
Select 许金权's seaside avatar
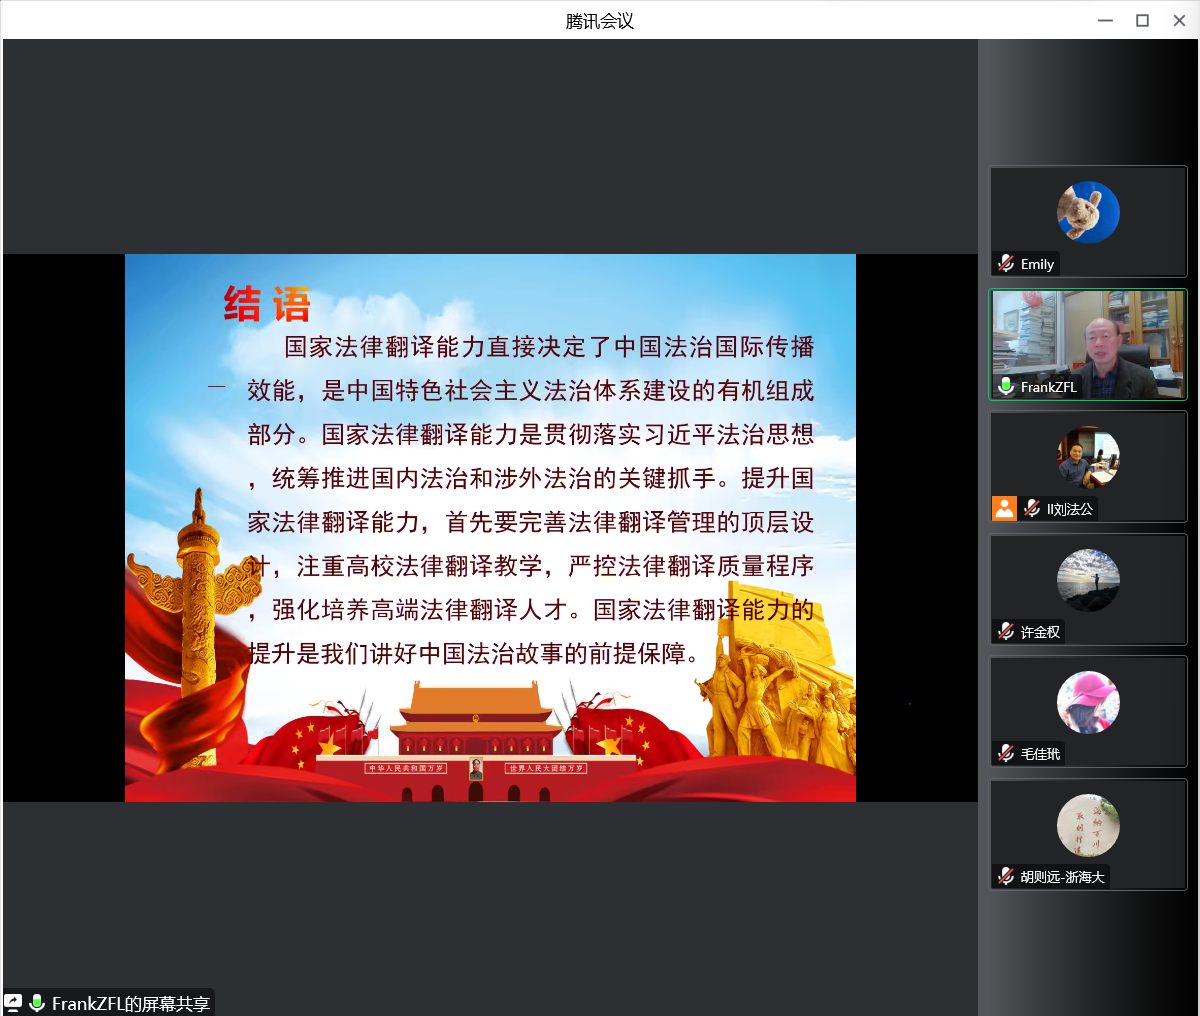tap(1088, 580)
